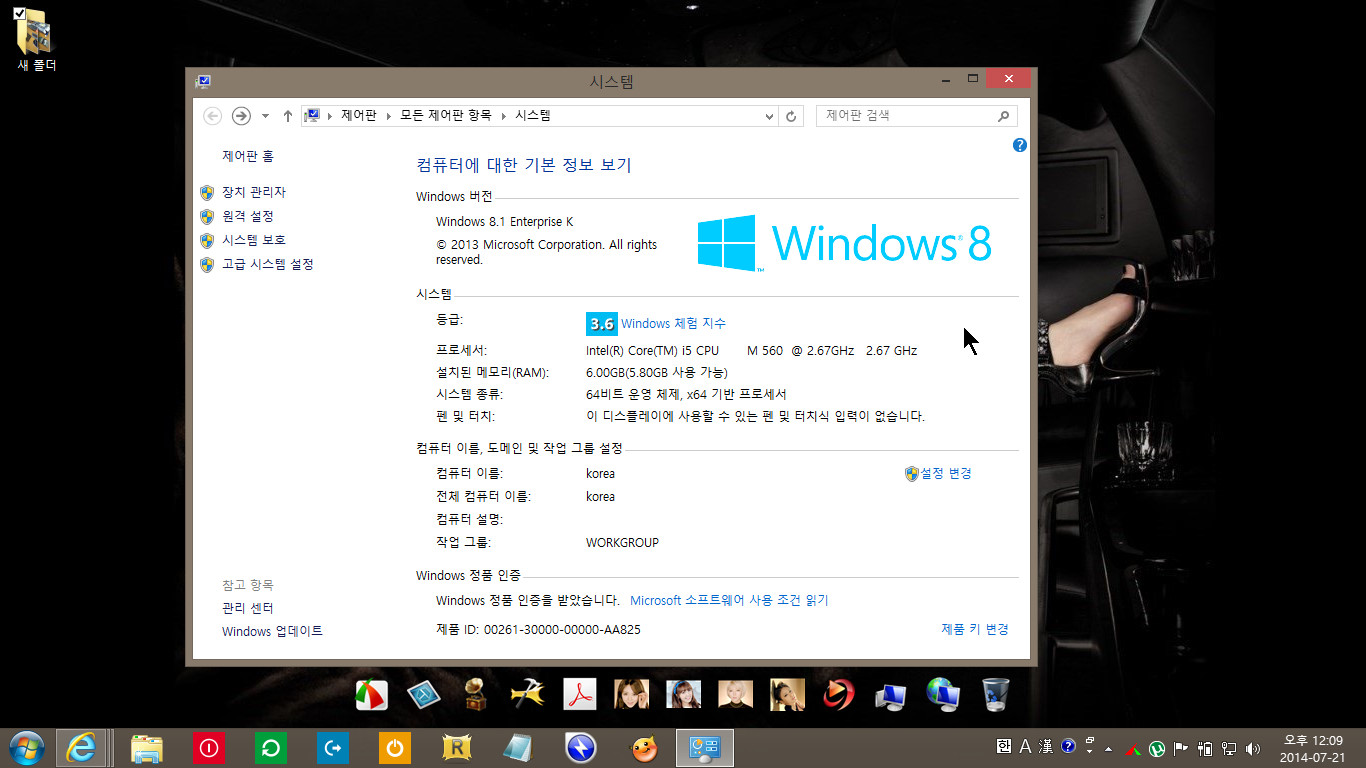Click 제어판 breadcrumb segment

(x=358, y=116)
